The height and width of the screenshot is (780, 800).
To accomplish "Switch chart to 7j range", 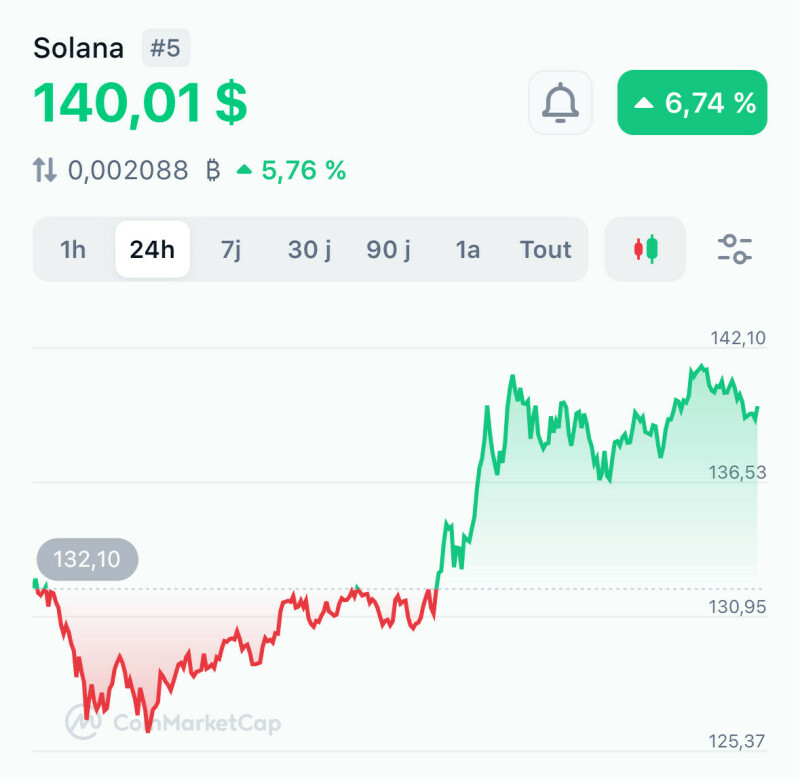I will click(231, 249).
